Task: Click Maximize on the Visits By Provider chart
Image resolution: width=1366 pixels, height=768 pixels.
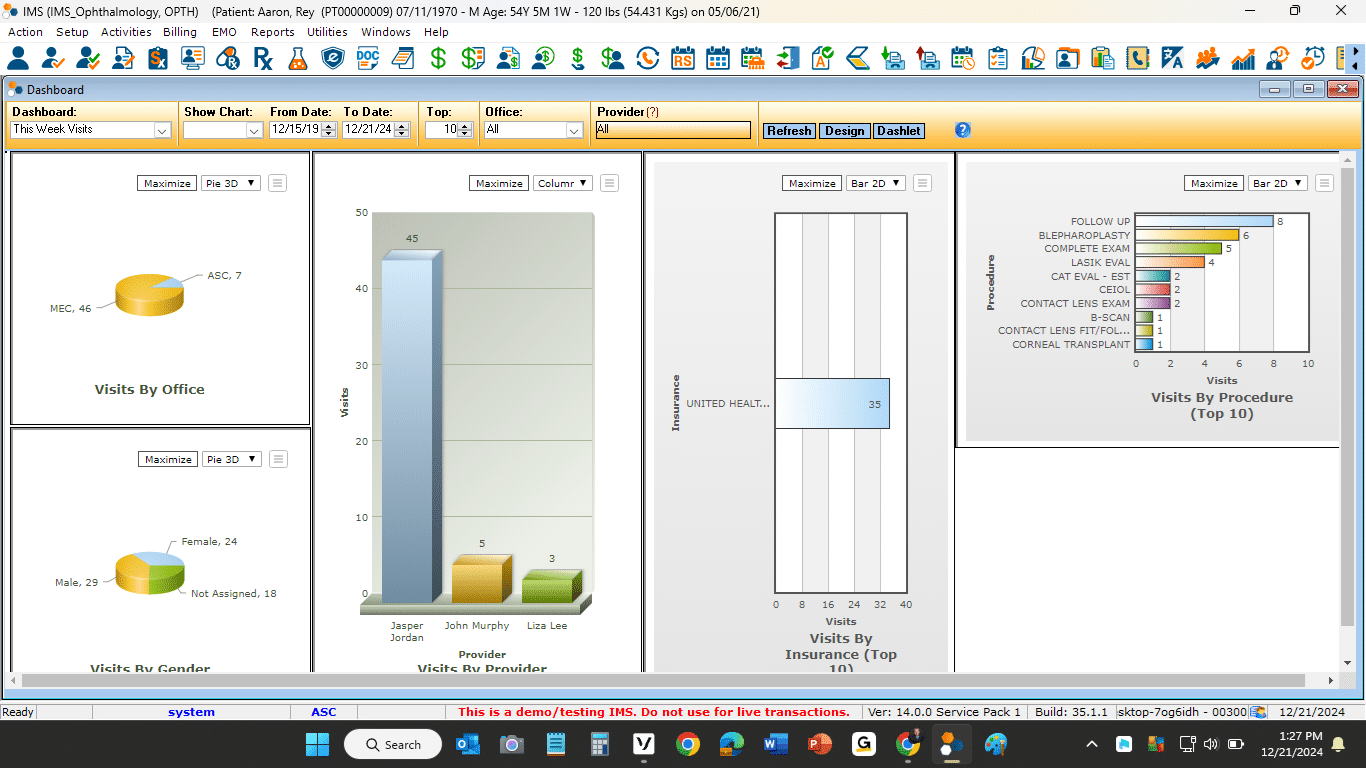Action: click(499, 183)
